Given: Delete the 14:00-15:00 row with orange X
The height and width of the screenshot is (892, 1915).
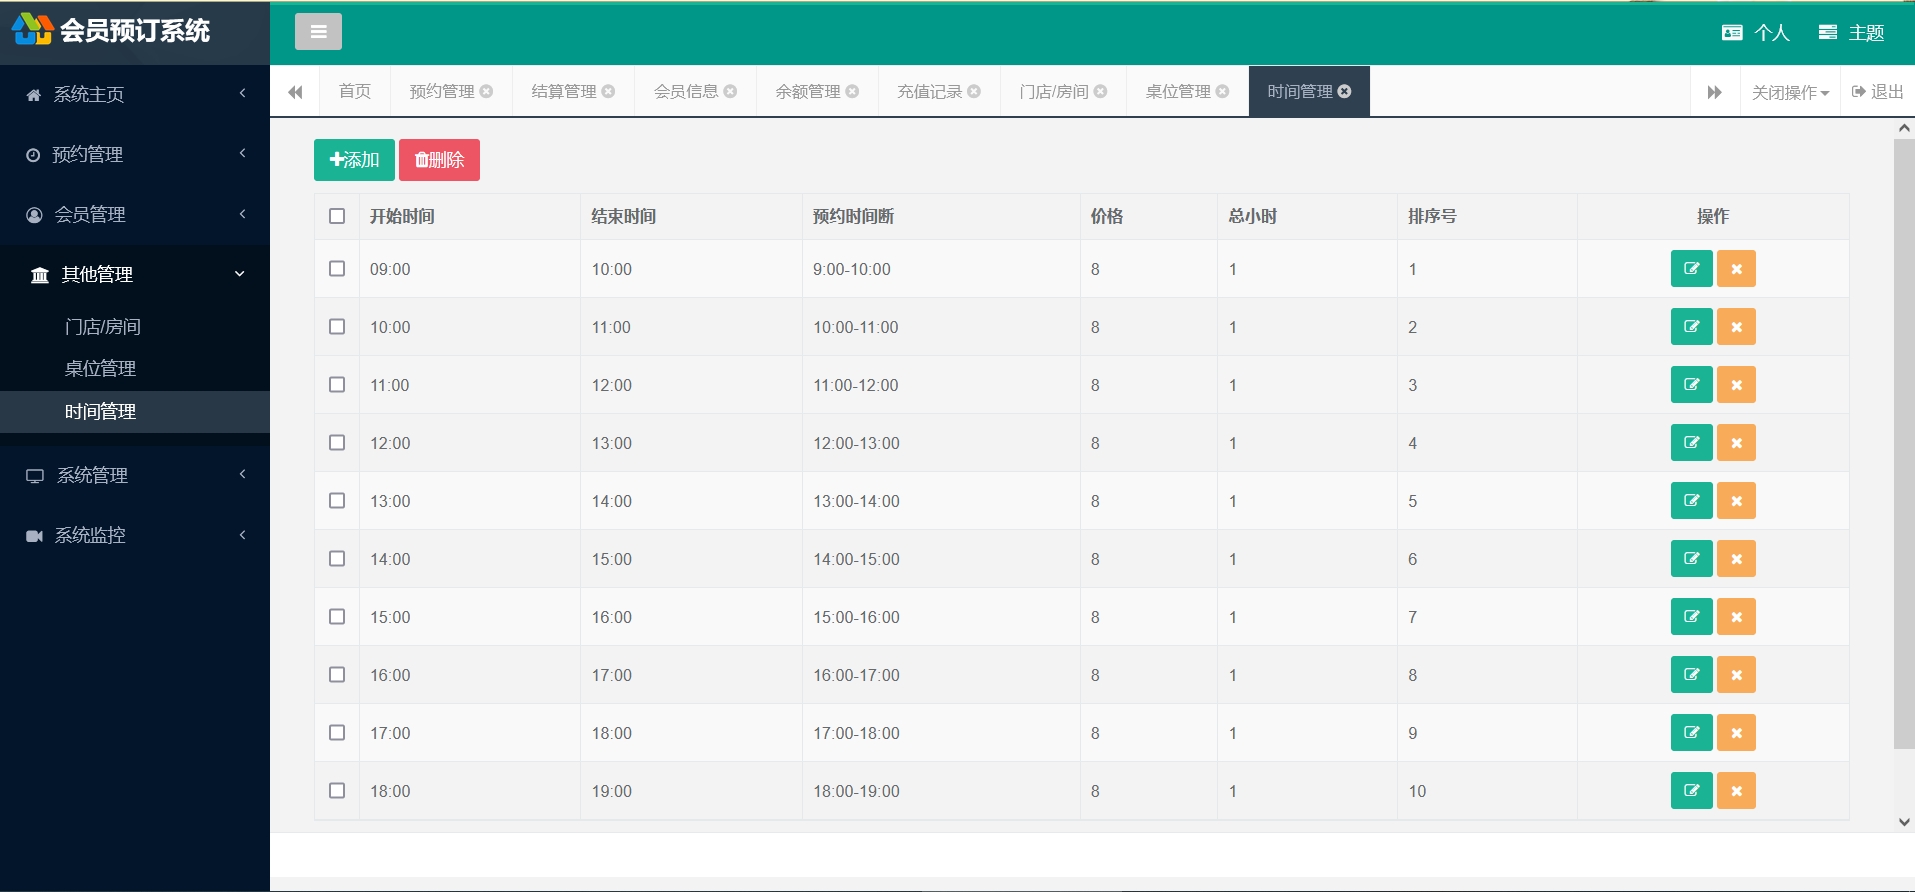Looking at the screenshot, I should point(1736,559).
